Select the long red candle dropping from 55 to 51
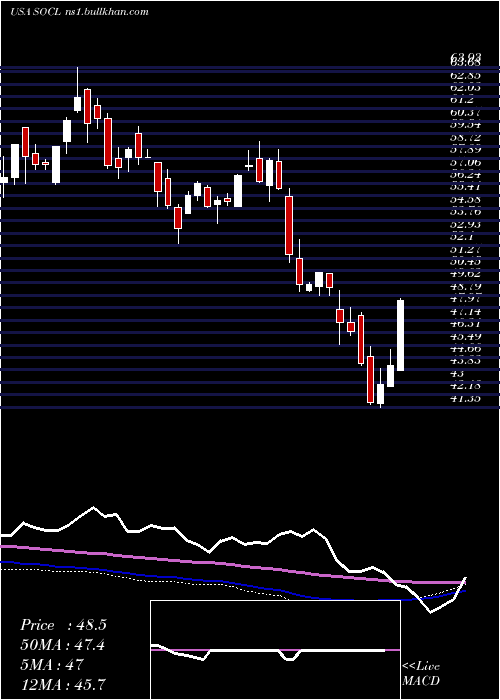The image size is (500, 700). (x=289, y=225)
